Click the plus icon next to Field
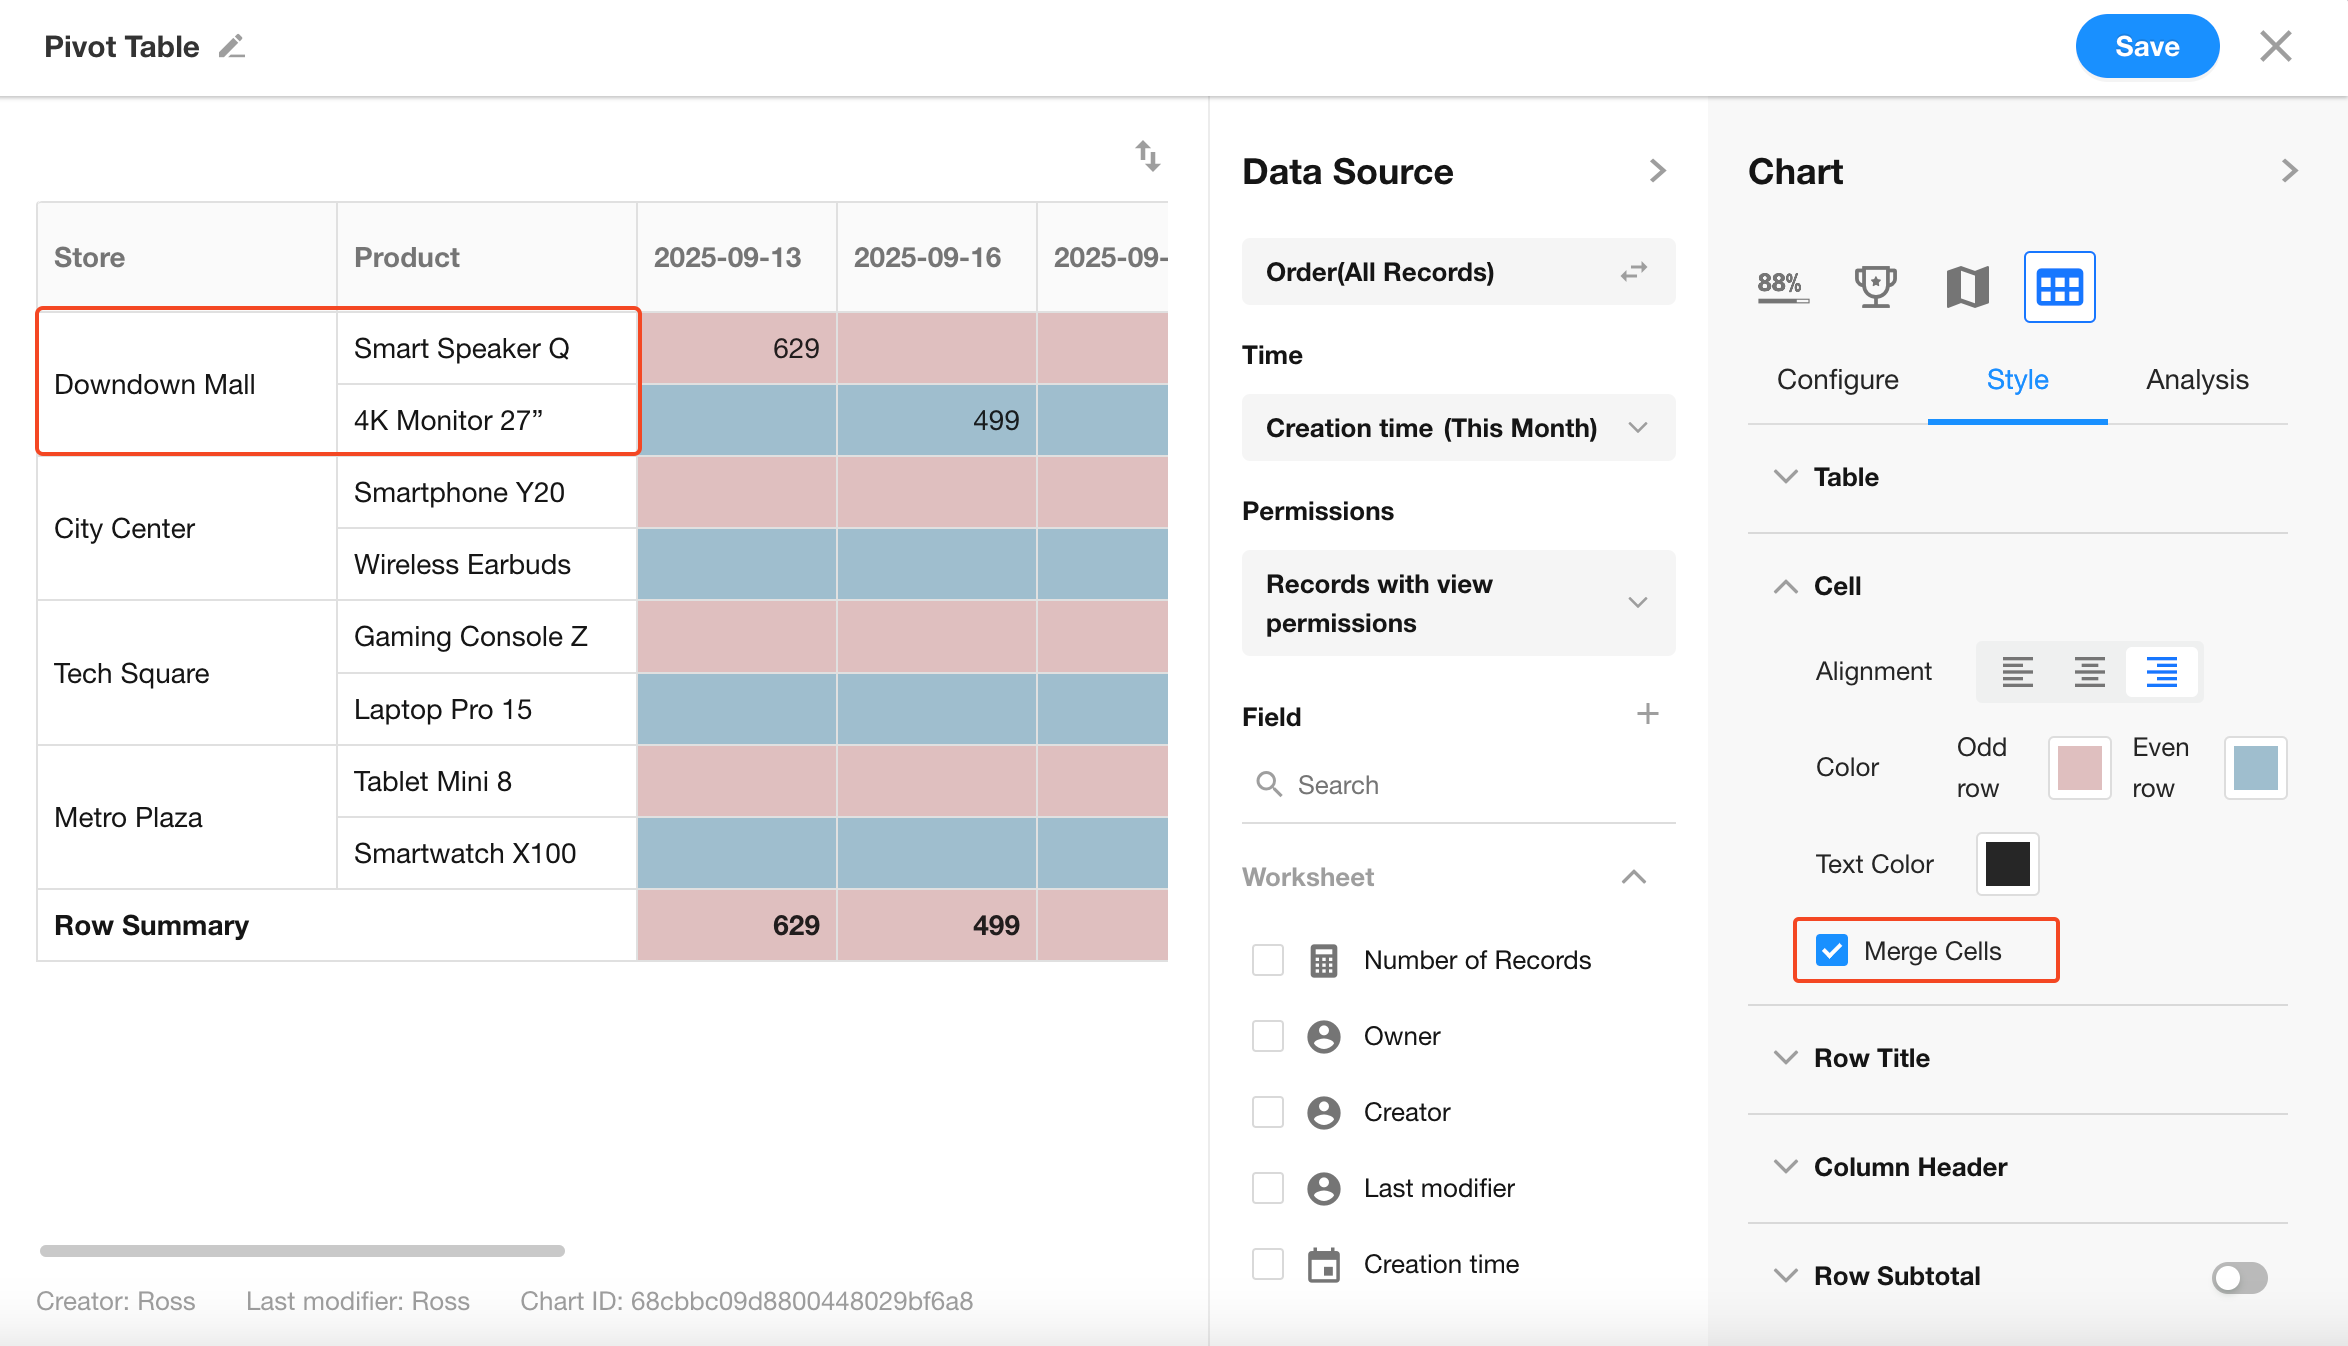This screenshot has height=1346, width=2348. 1647,714
